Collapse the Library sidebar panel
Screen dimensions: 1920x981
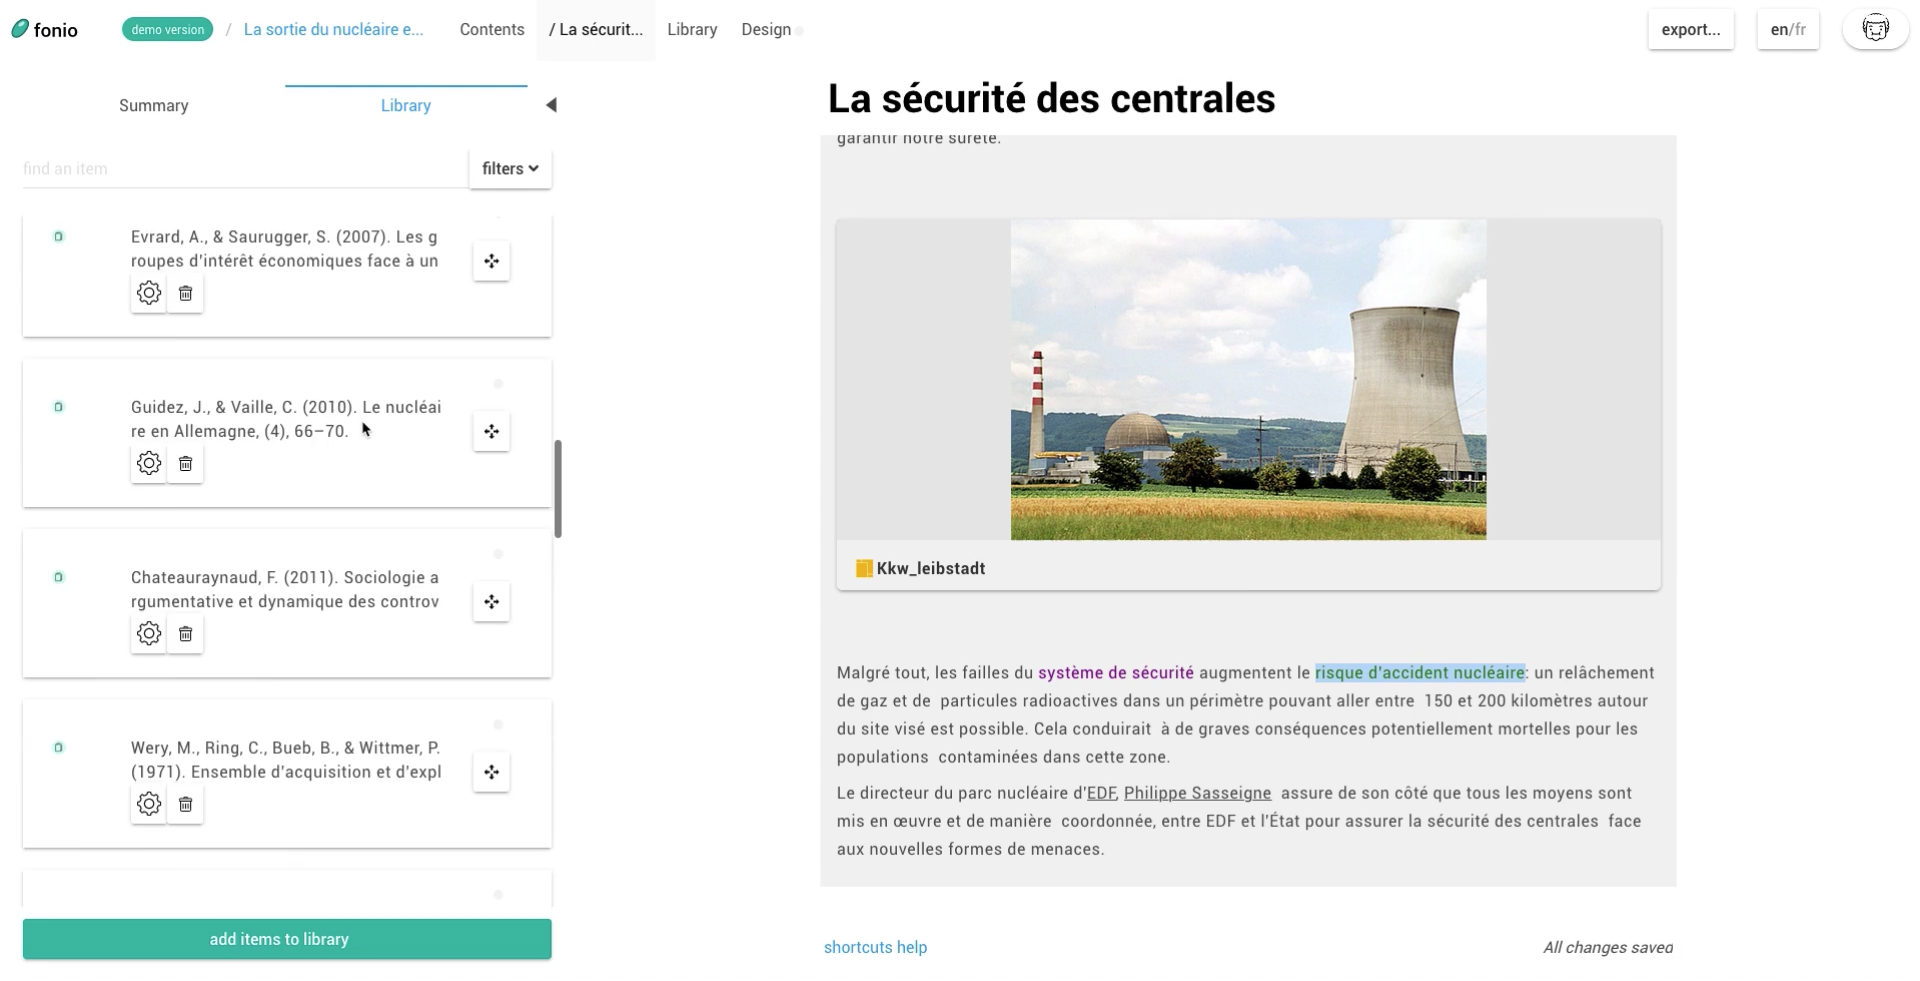click(x=551, y=104)
